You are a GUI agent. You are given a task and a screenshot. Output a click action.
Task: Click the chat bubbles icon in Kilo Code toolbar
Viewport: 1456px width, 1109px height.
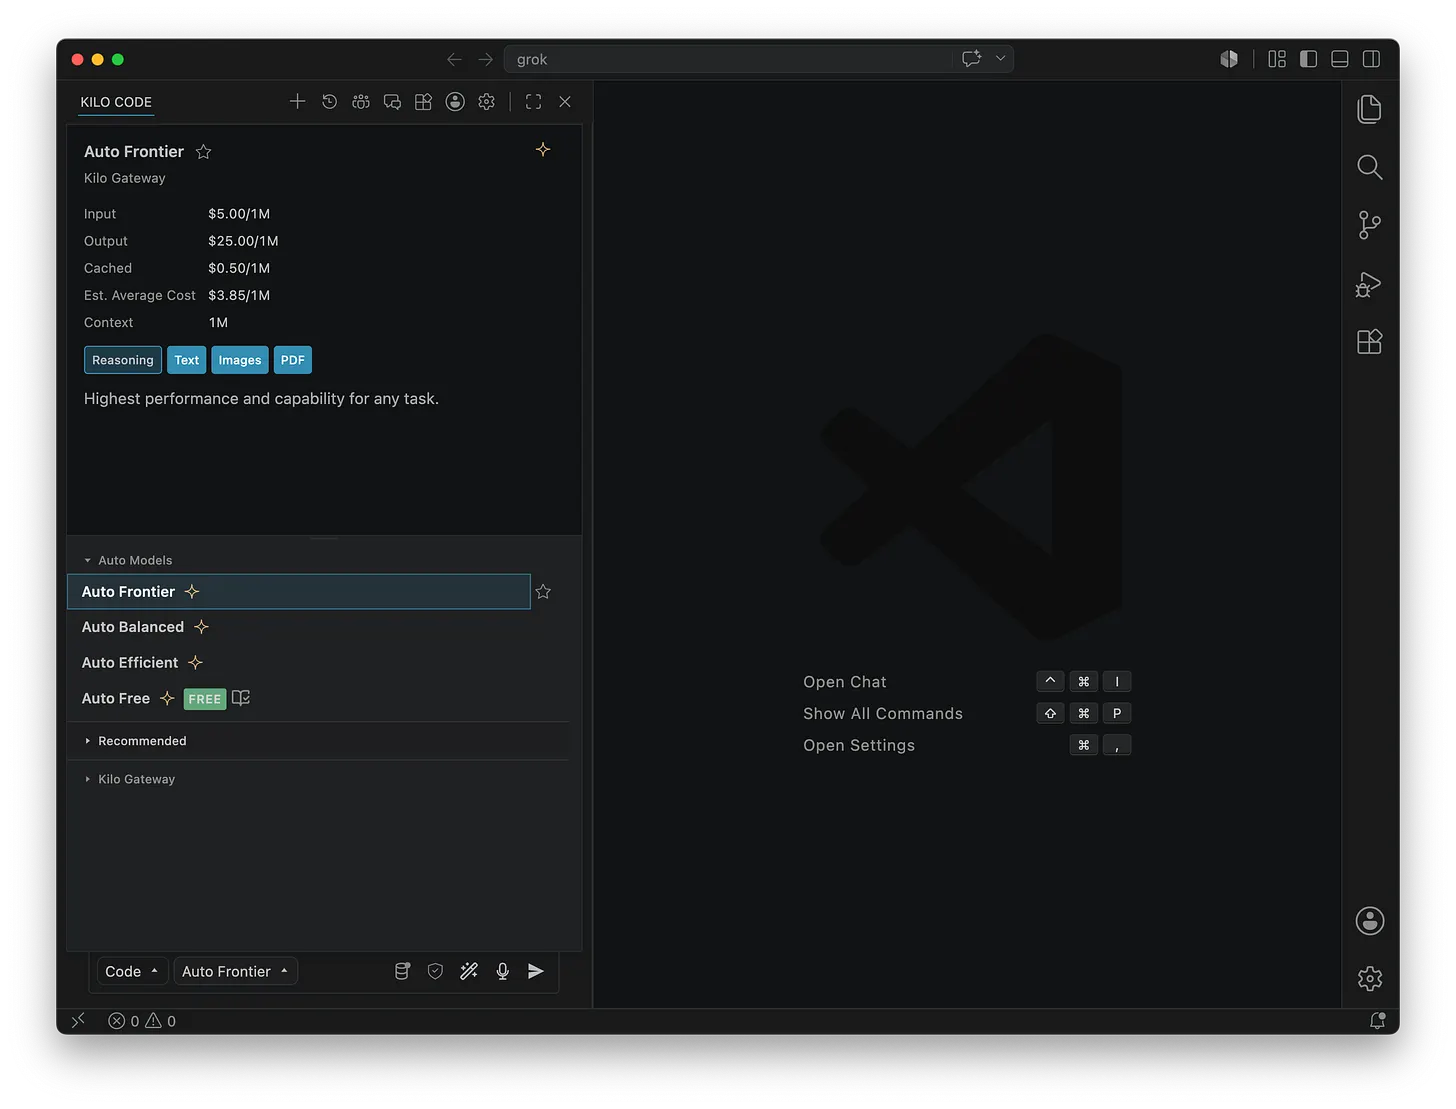392,102
